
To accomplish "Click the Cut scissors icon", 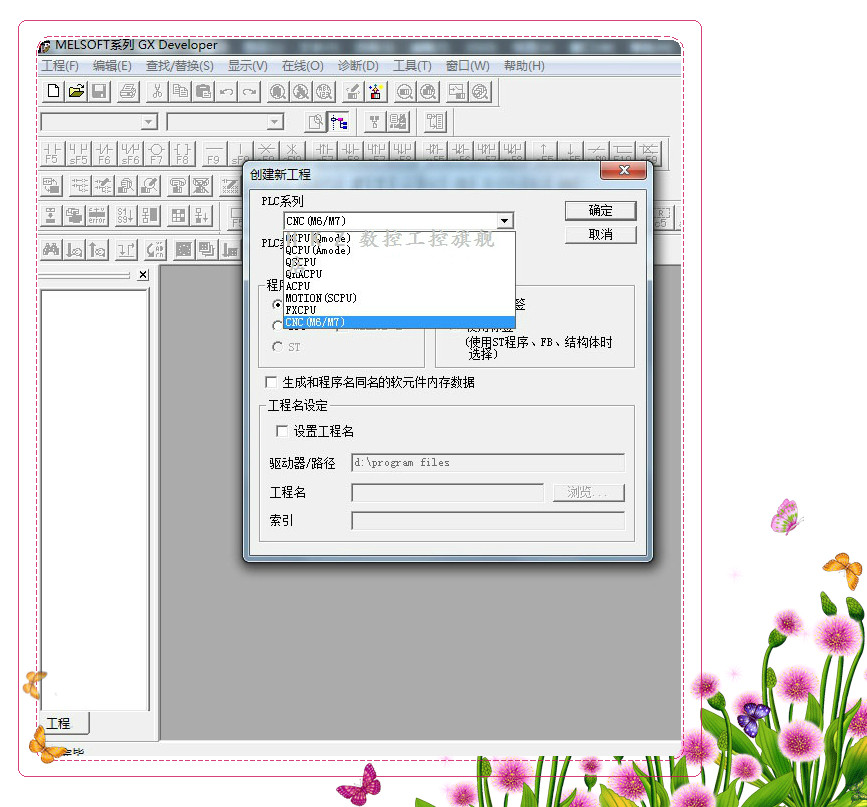I will pyautogui.click(x=158, y=91).
